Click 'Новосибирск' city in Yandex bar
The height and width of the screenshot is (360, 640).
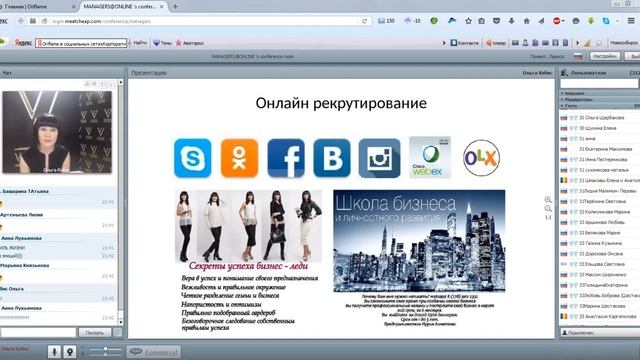tap(624, 42)
